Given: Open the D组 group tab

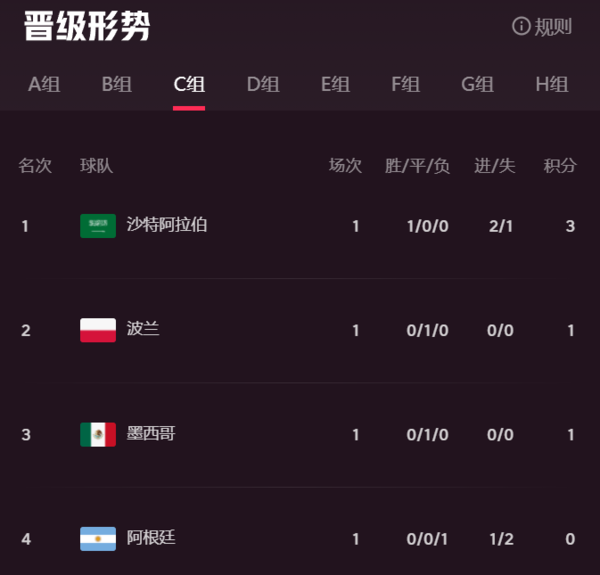Looking at the screenshot, I should (263, 85).
